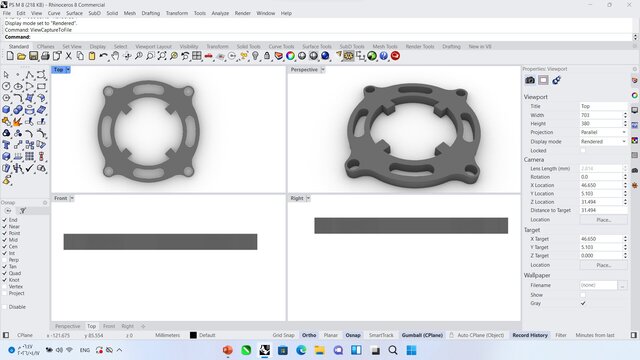Cut selection using the scissors icon
This screenshot has height=360, width=640.
pos(69,56)
